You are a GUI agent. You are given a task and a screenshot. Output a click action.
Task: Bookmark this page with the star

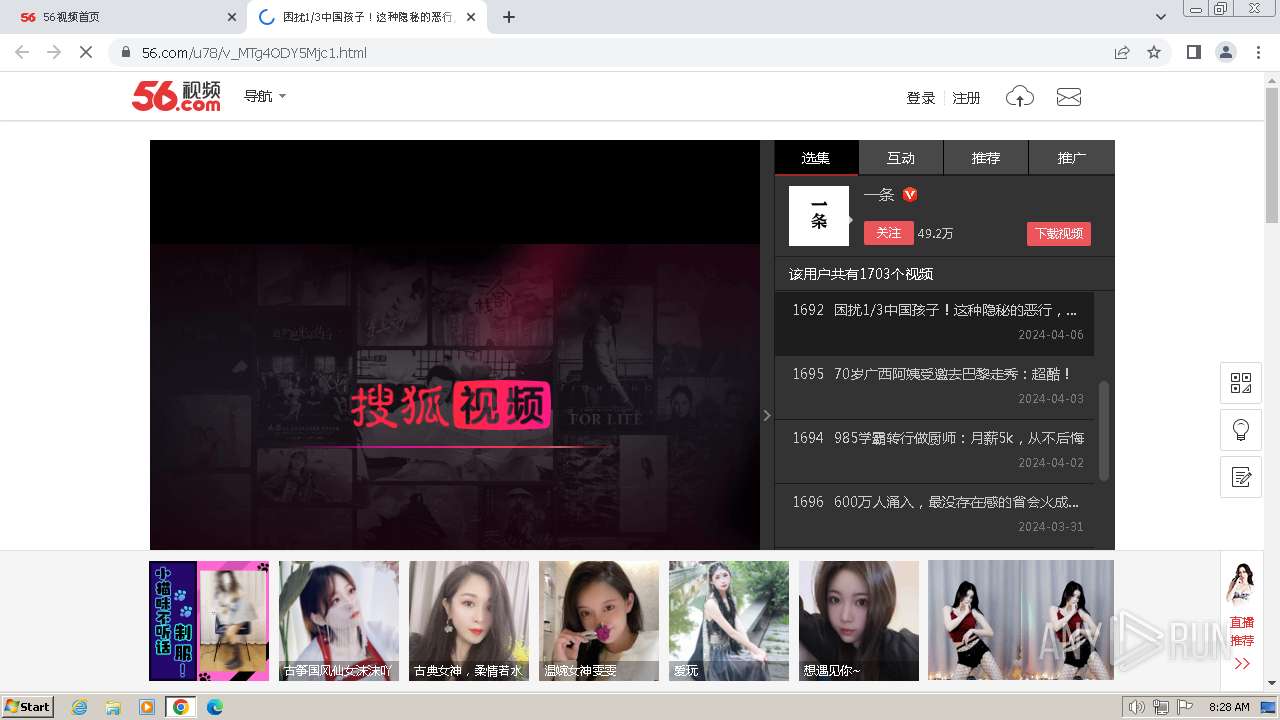pos(1154,52)
